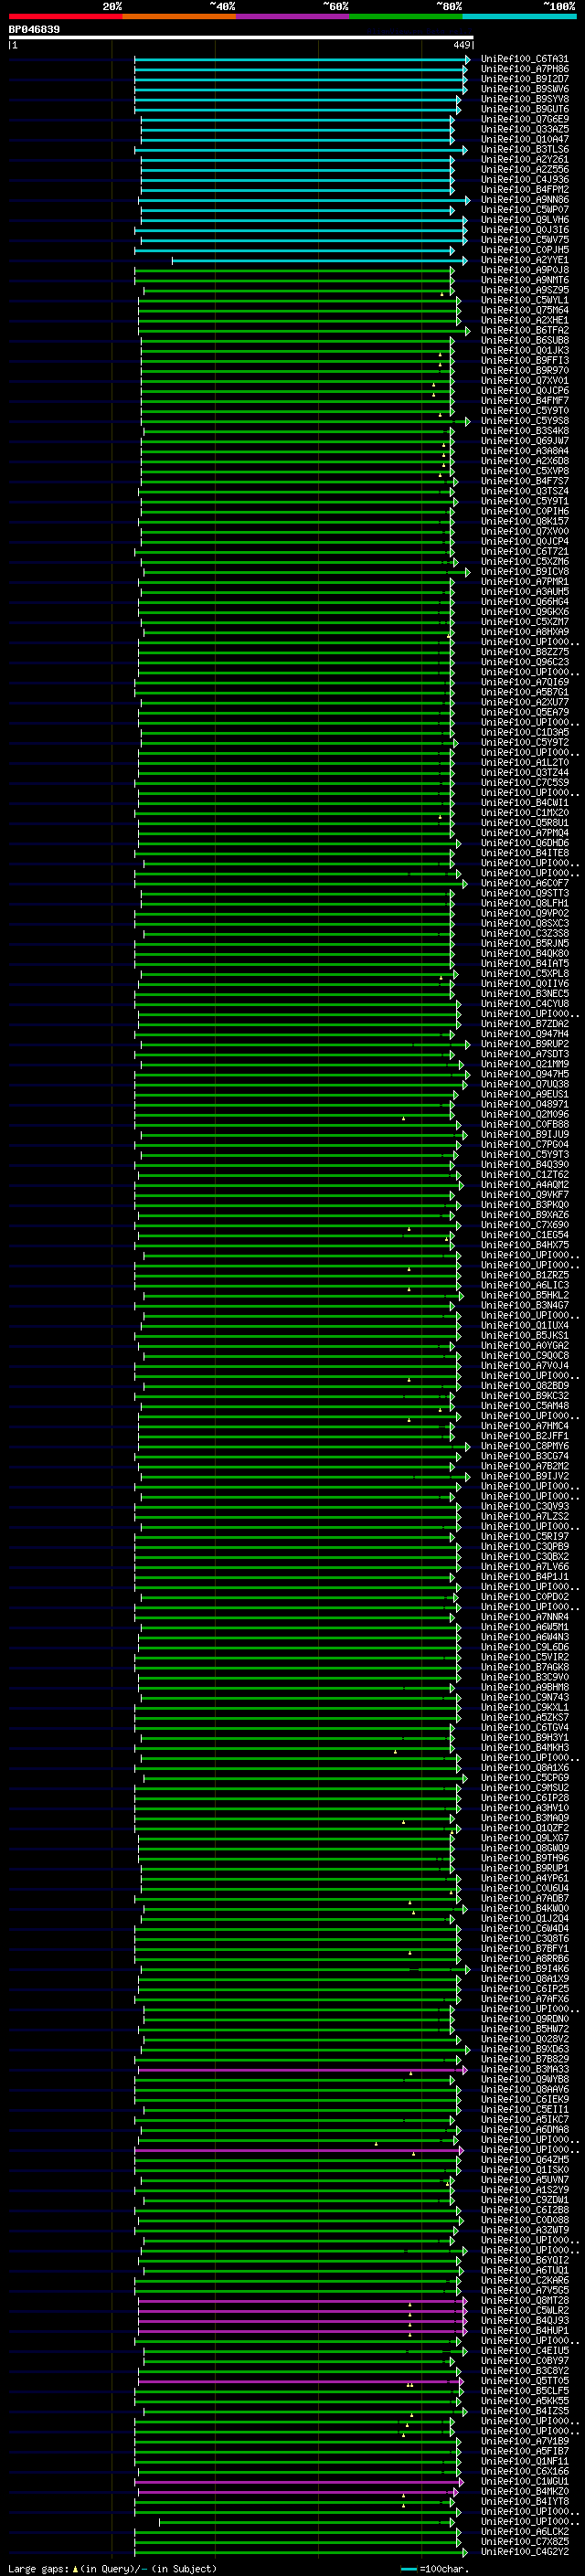585x2576 pixels.
Task: Click the red 20% identity scale segment
Action: pyautogui.click(x=65, y=16)
